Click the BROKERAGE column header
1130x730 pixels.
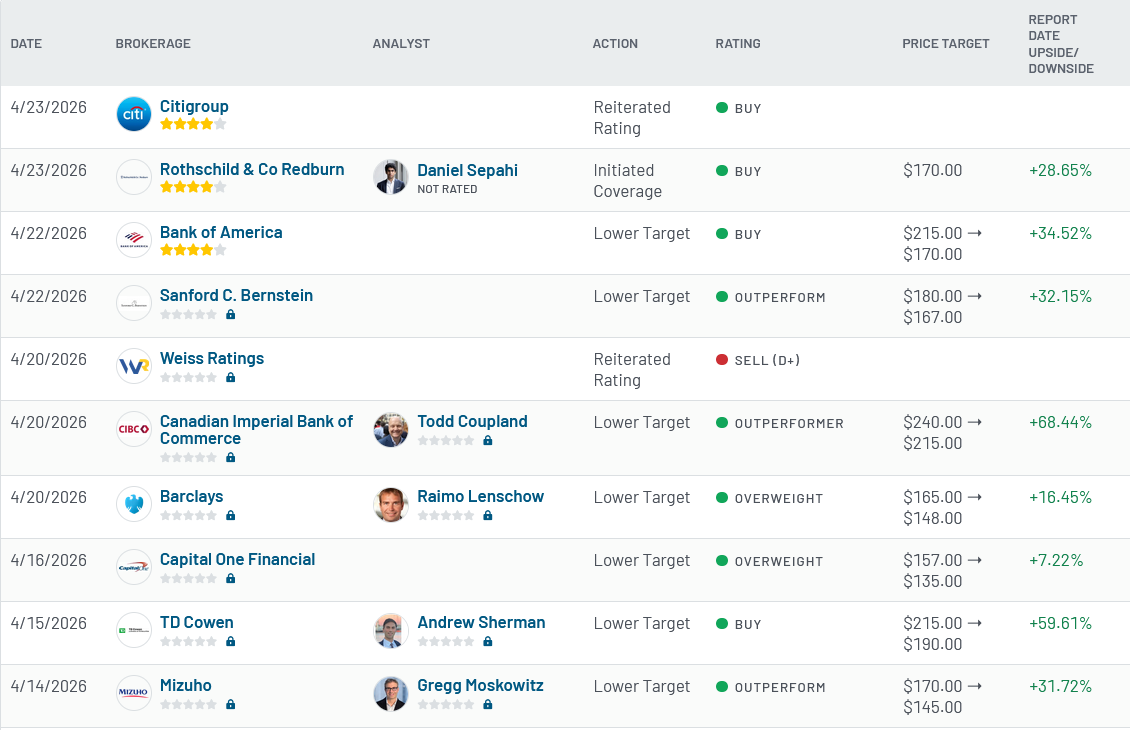point(153,44)
